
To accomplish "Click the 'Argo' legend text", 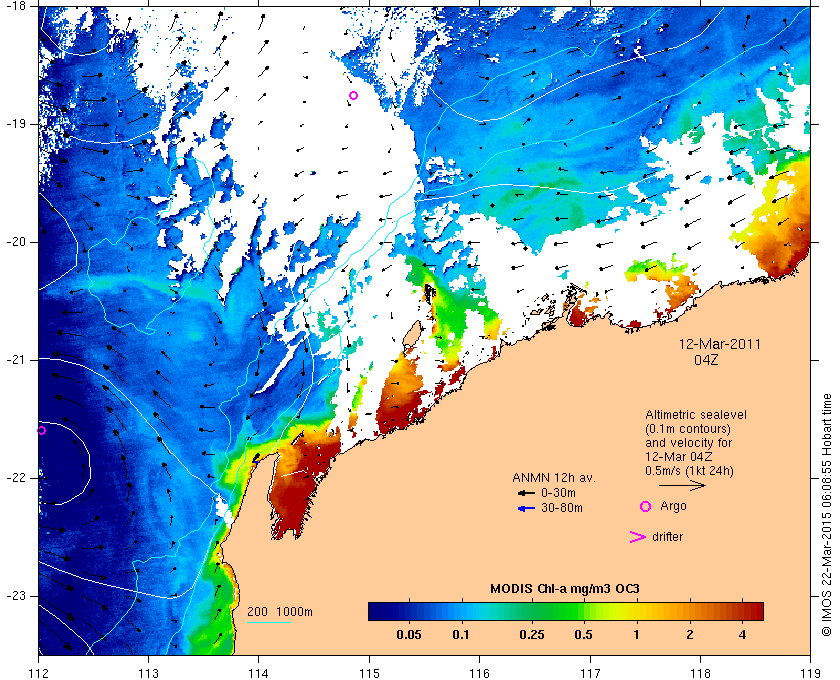I will (673, 506).
